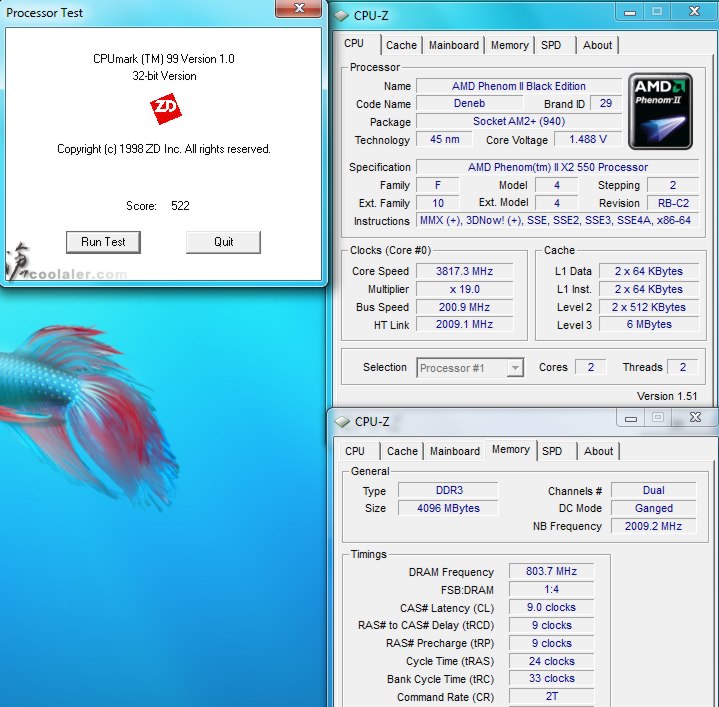Click the '6 MBytes' Level 3 cache value
This screenshot has height=707, width=719.
648,325
